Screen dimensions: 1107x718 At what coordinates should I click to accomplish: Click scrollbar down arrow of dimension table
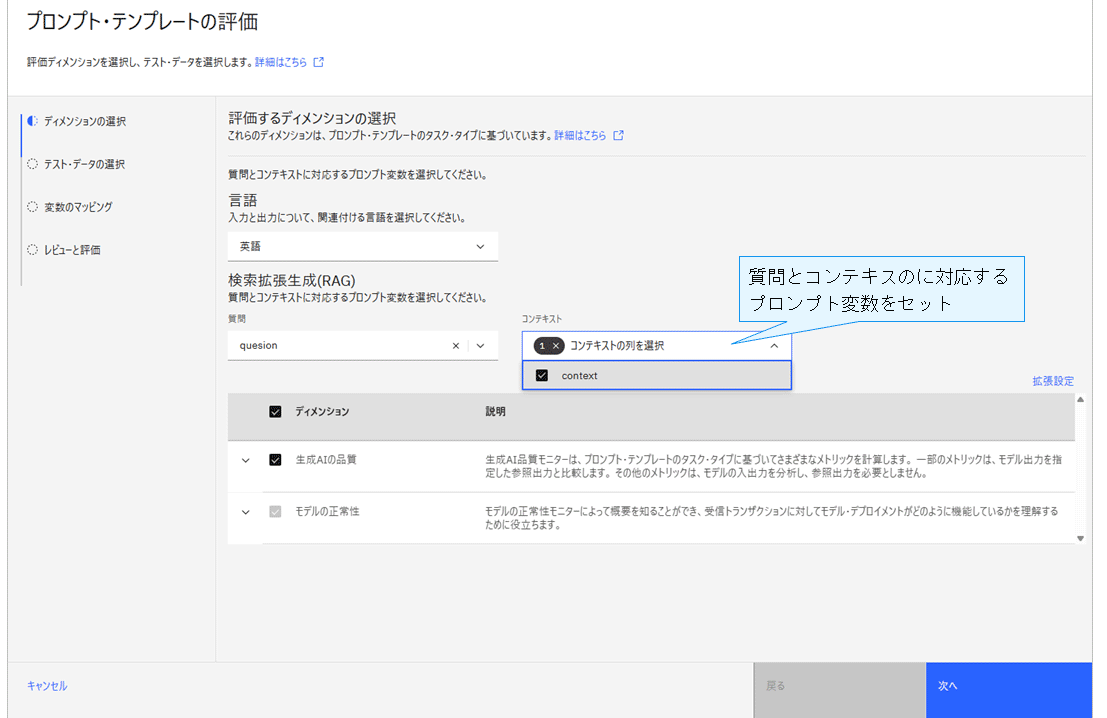pyautogui.click(x=1080, y=538)
